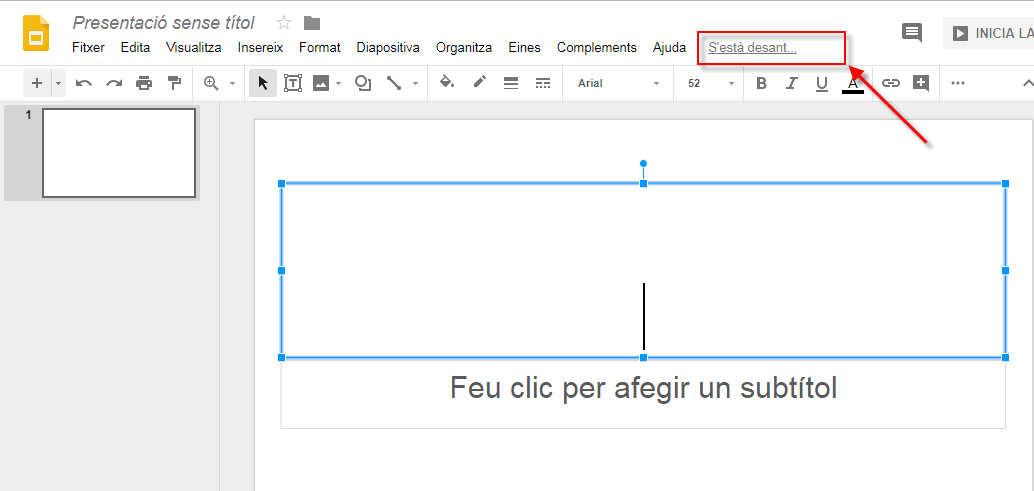Open the Complements menu

coord(597,47)
